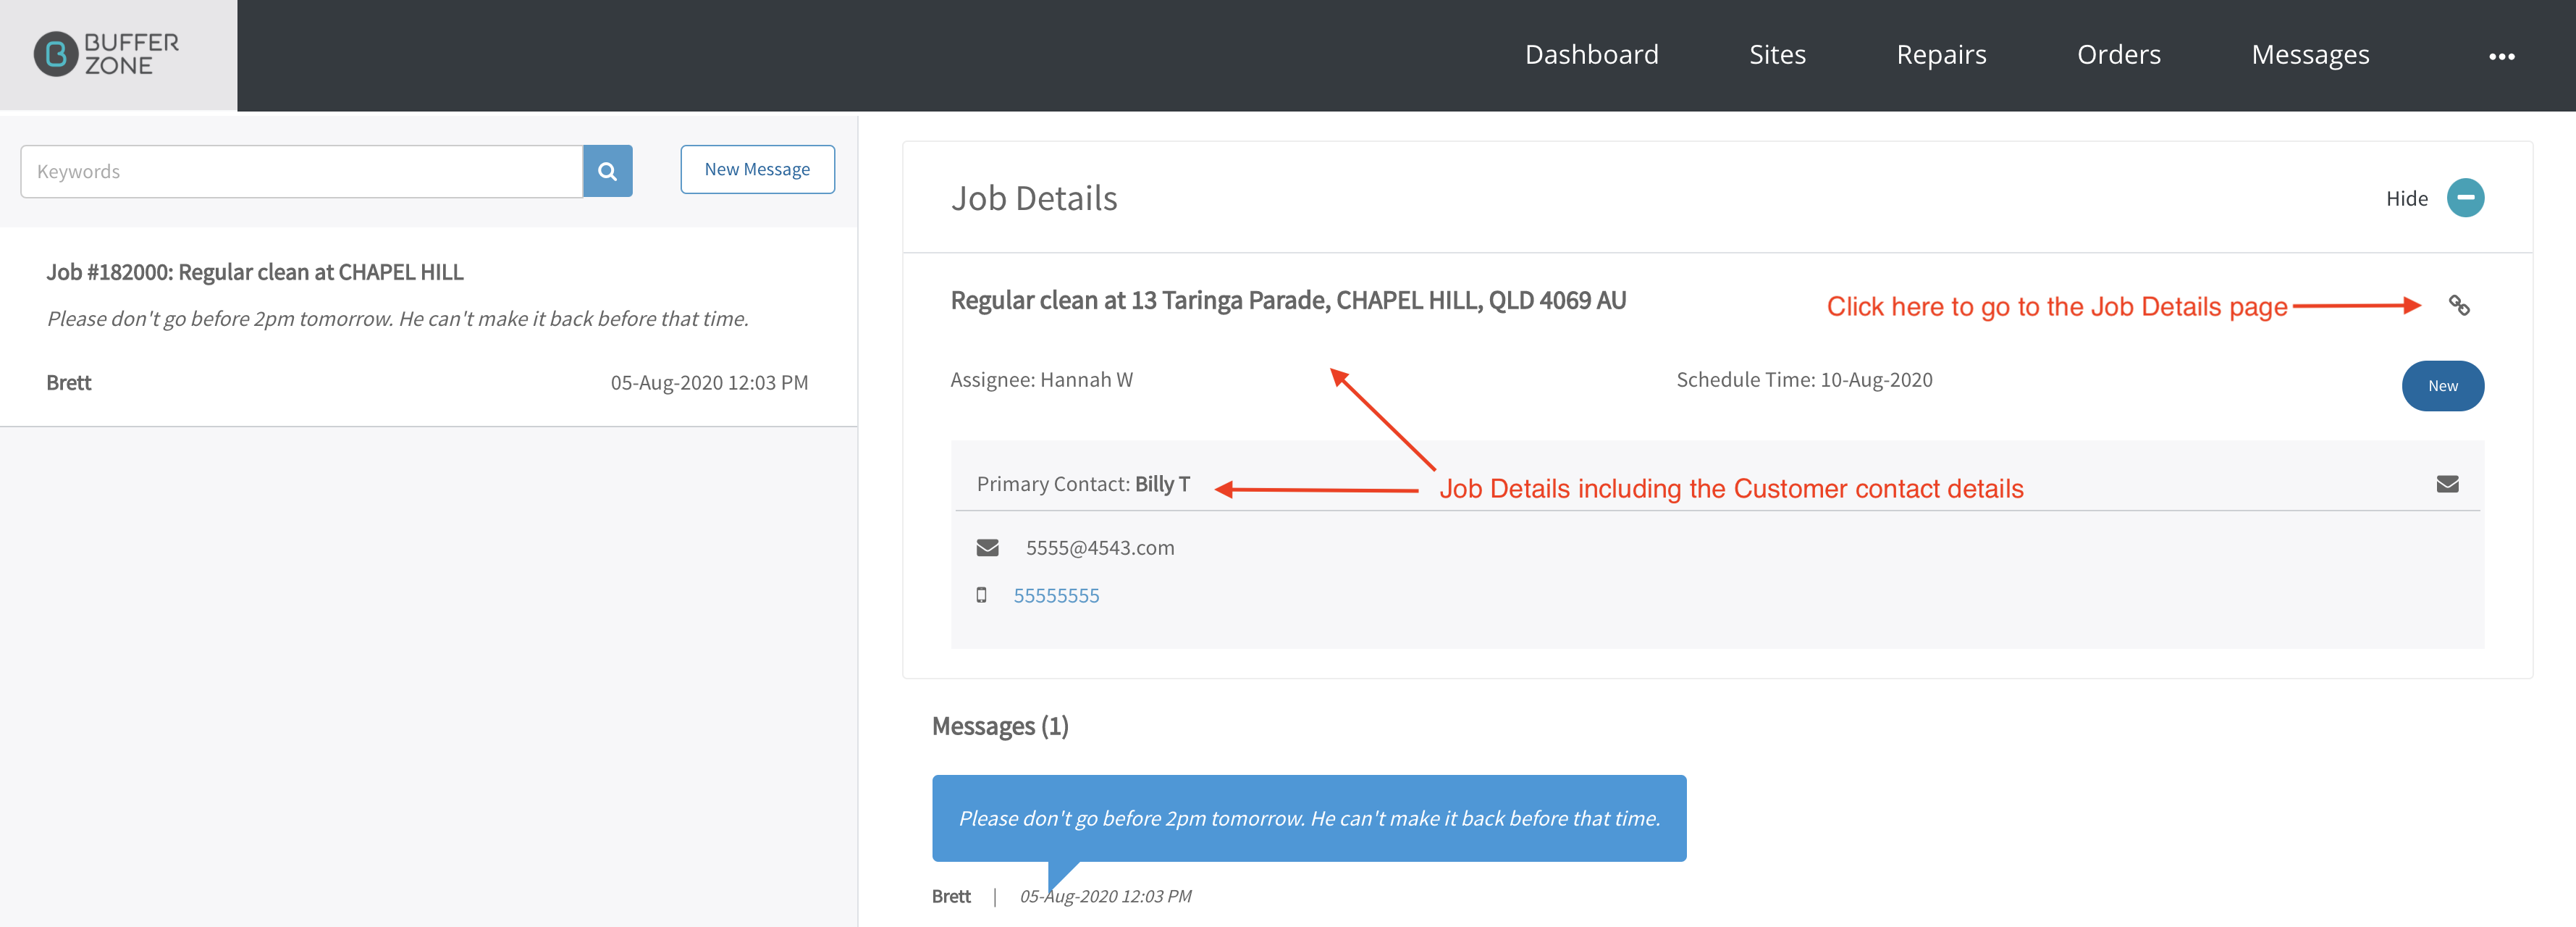Click the phone icon beside 55555555
The height and width of the screenshot is (927, 2576).
point(981,595)
